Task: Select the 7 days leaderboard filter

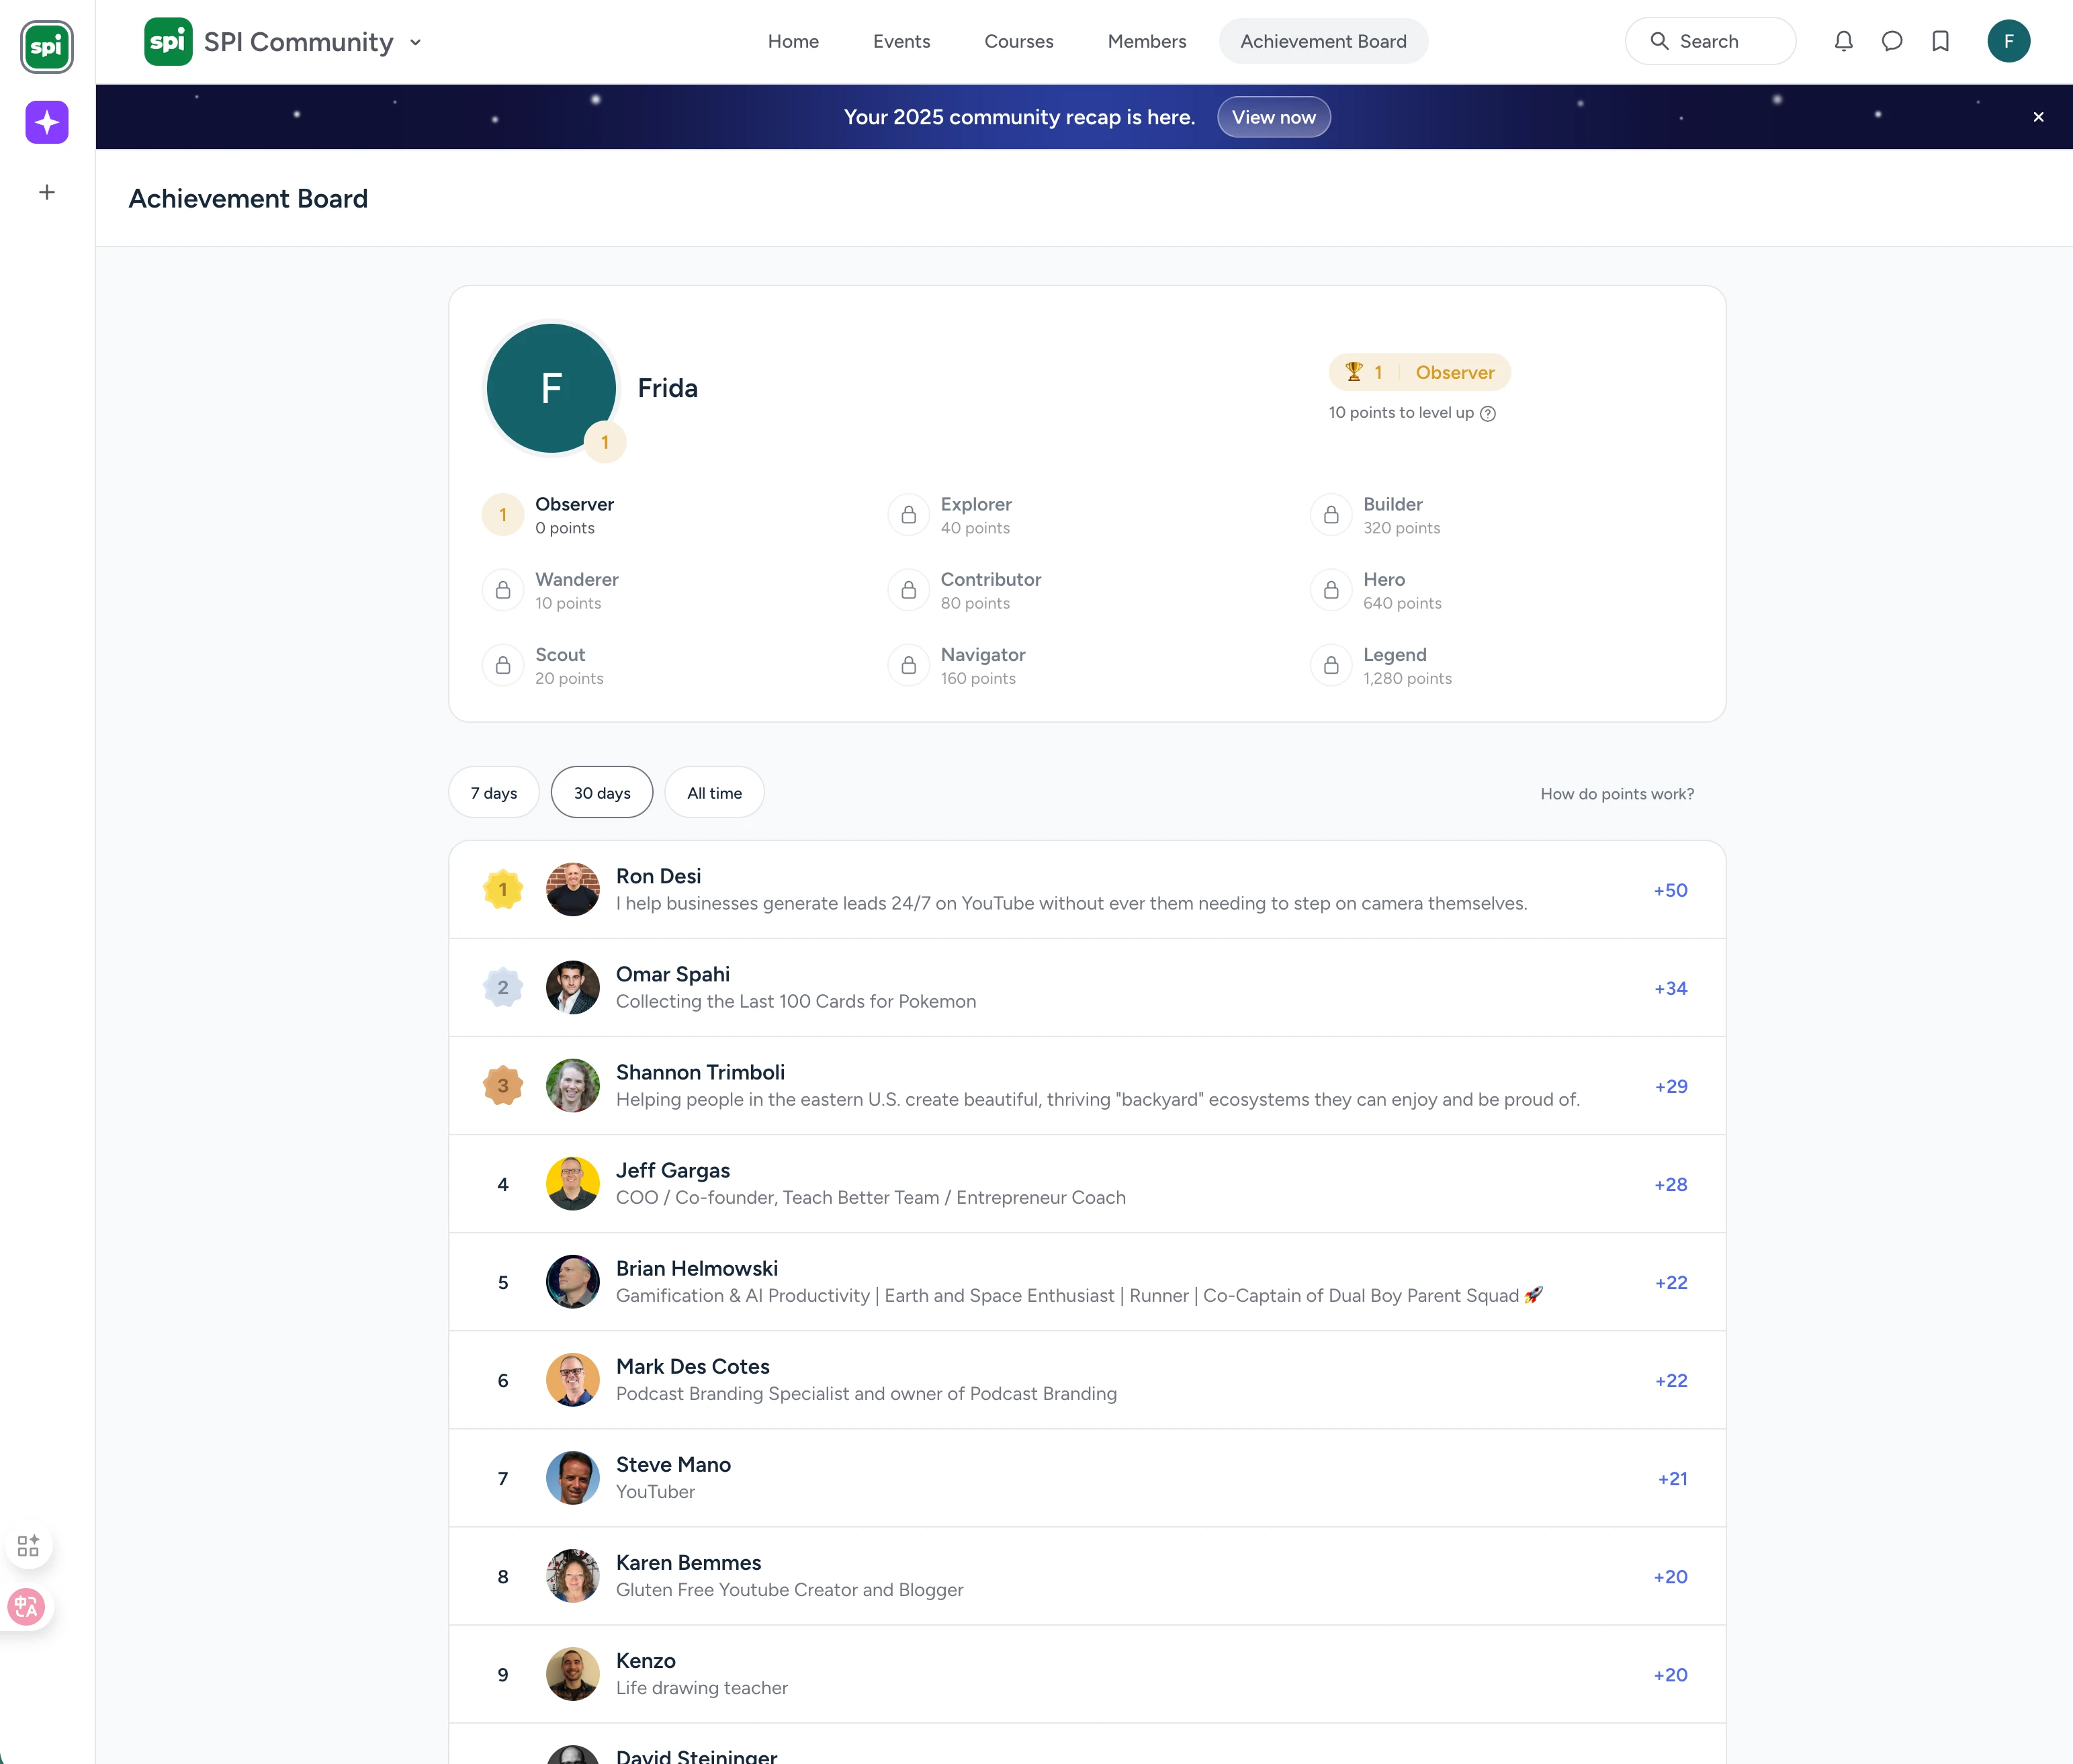Action: (494, 793)
